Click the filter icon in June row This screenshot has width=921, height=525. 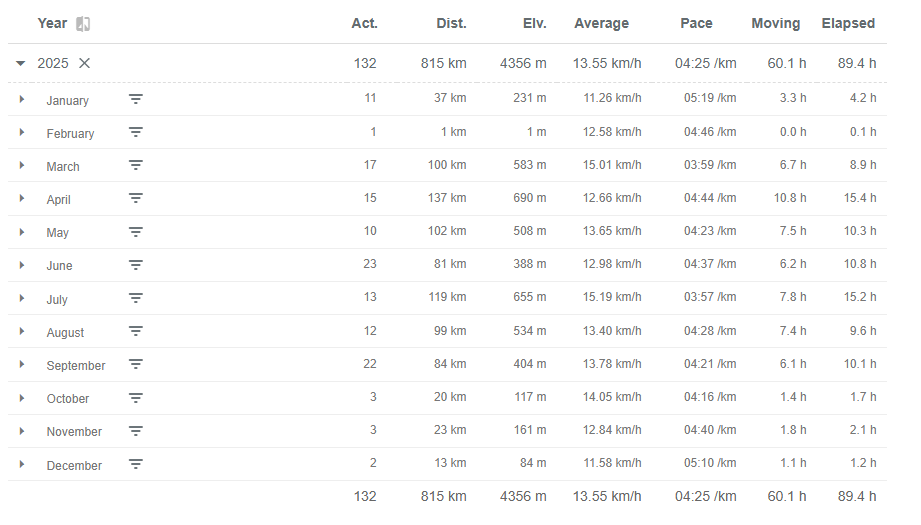click(x=136, y=265)
